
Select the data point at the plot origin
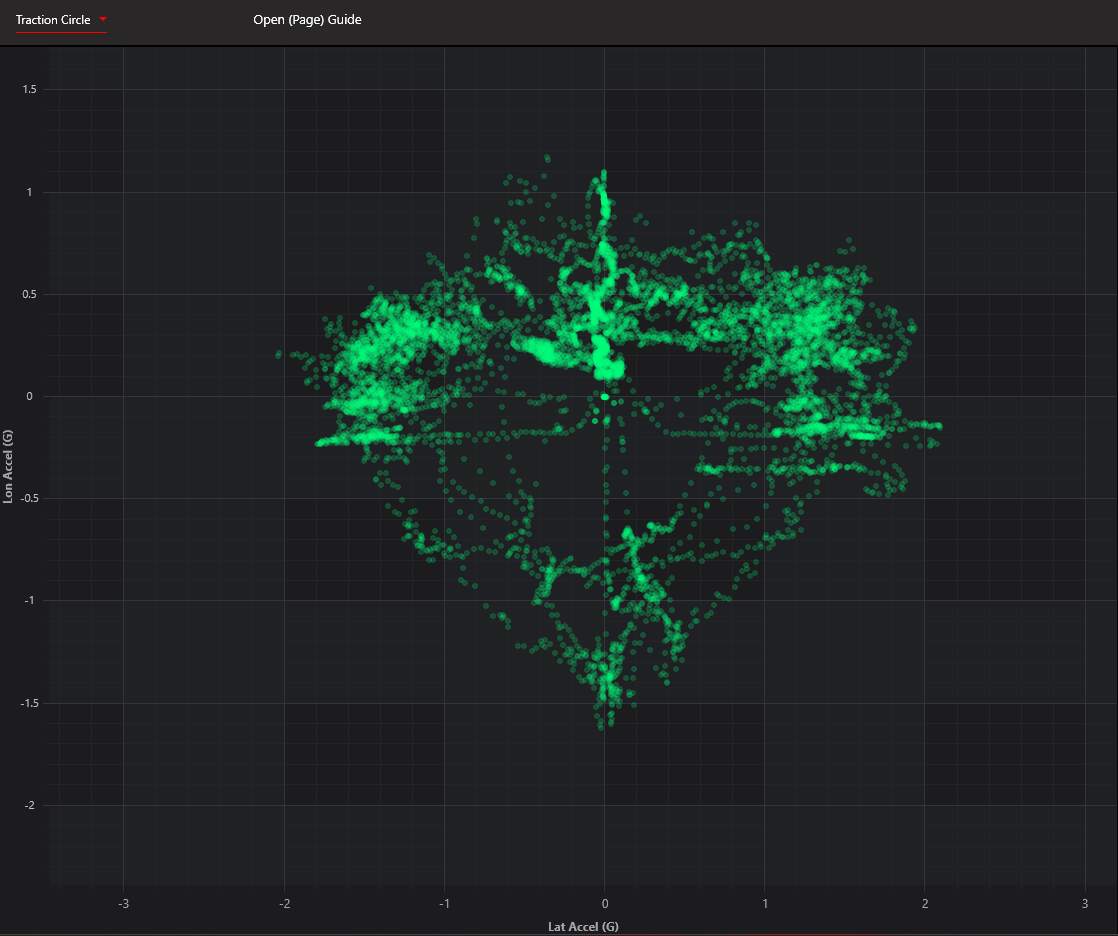coord(604,397)
